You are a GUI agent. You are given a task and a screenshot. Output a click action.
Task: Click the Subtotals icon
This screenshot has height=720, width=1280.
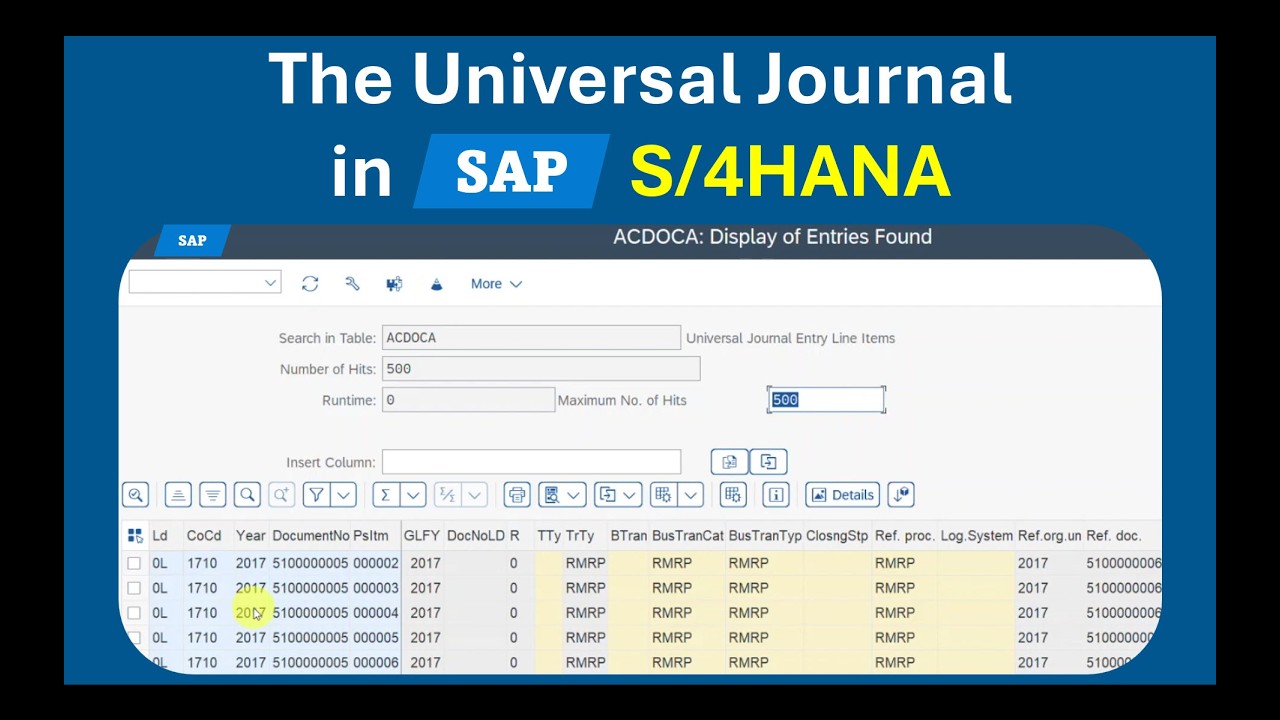[447, 494]
